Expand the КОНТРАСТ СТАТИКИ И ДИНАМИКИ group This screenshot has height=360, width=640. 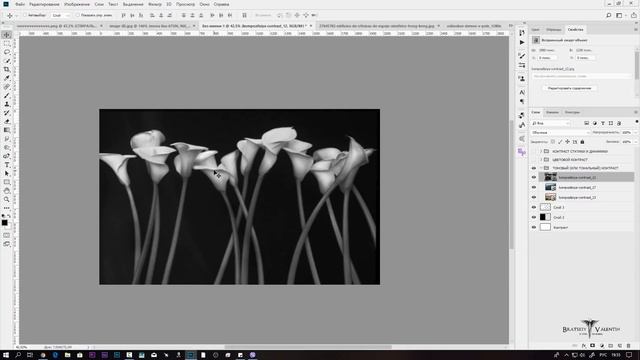point(541,151)
